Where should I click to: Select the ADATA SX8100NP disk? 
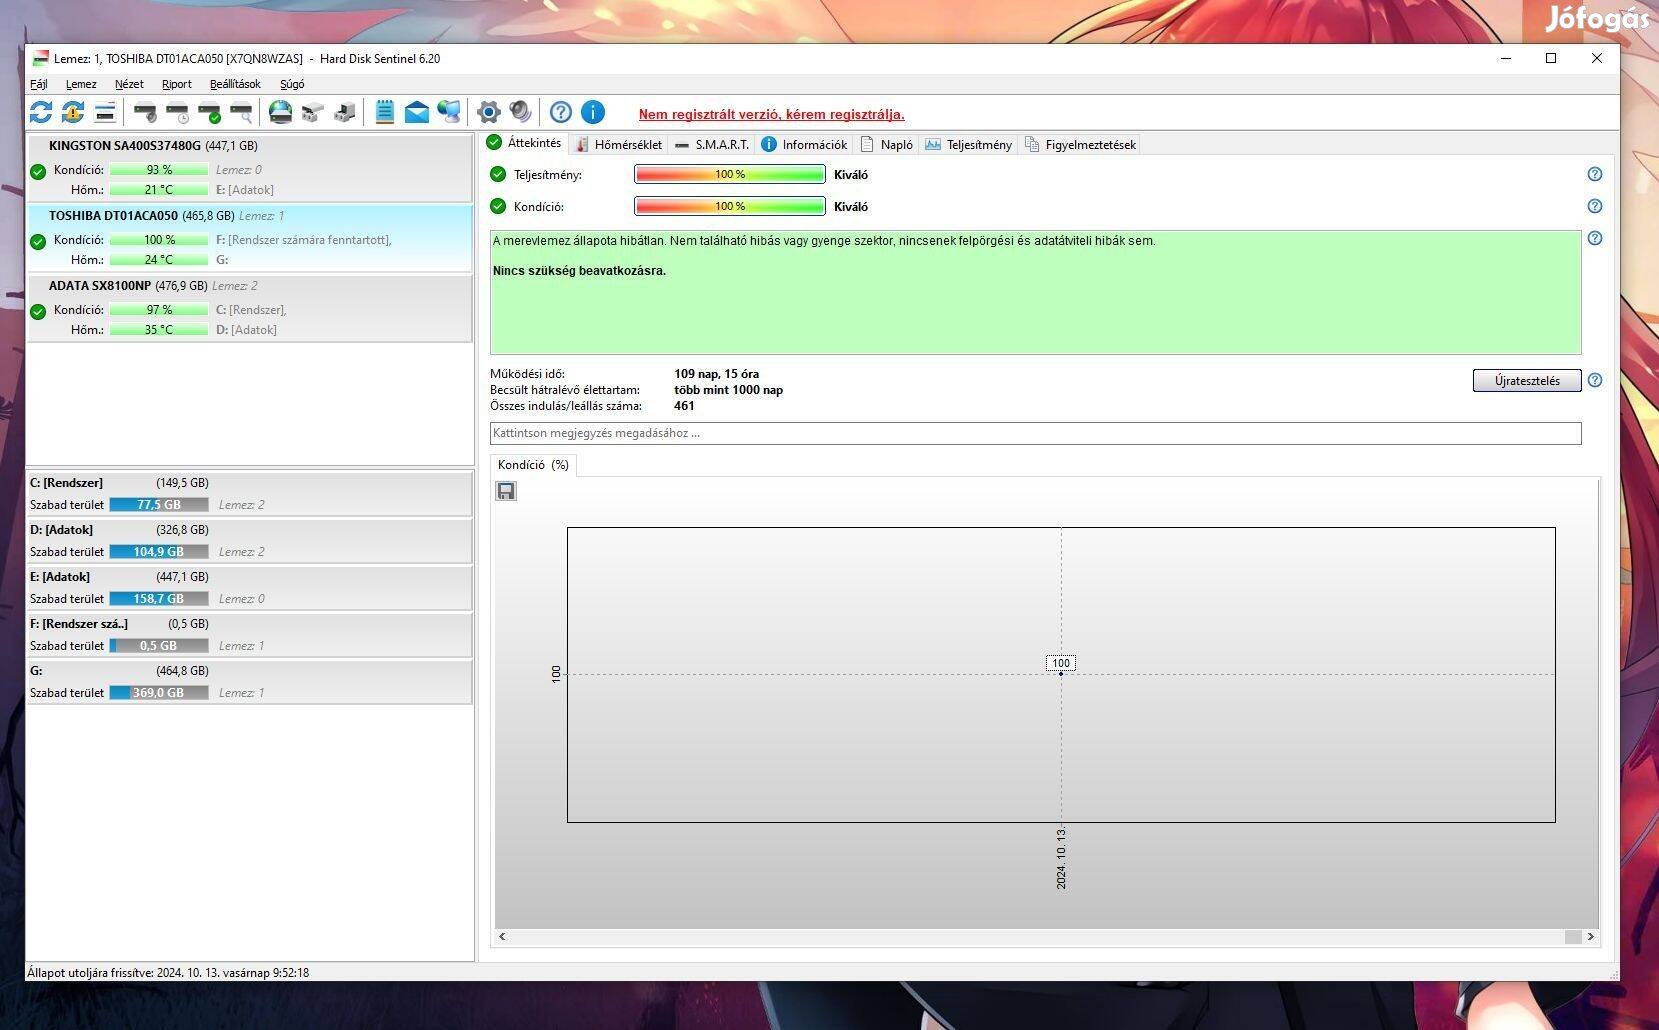pyautogui.click(x=249, y=308)
